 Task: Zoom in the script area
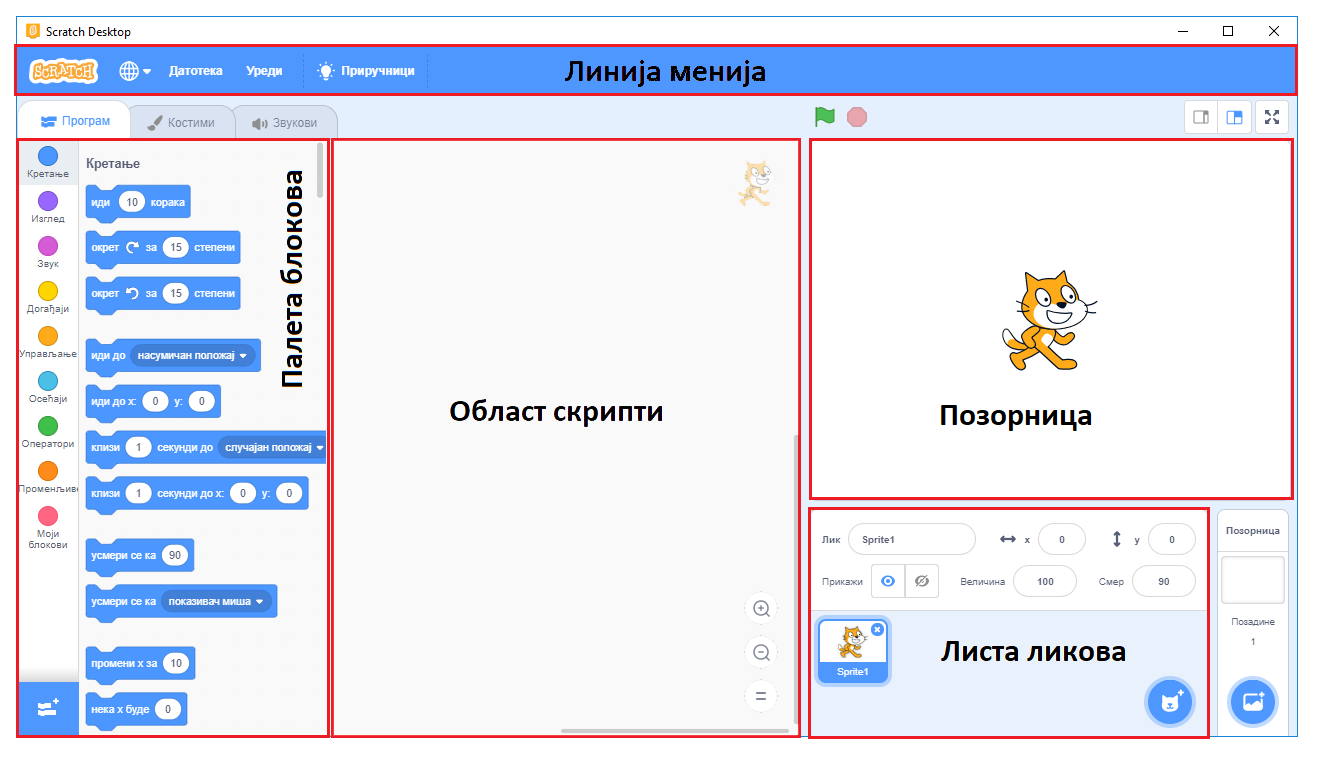click(x=761, y=608)
